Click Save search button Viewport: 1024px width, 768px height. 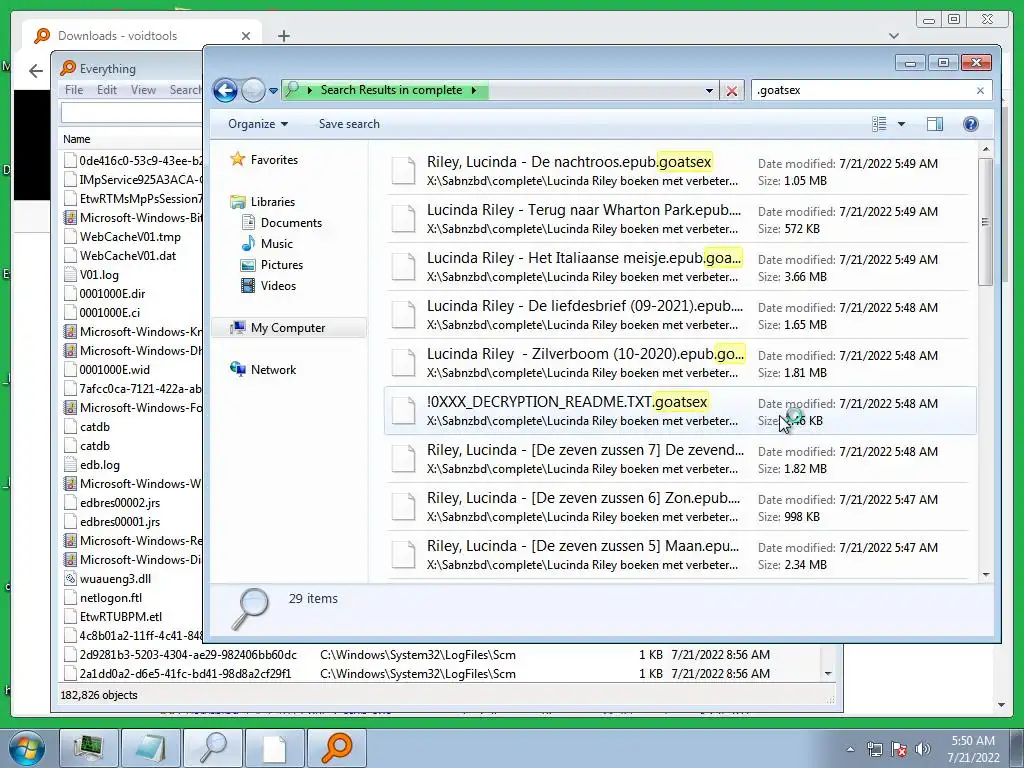(349, 124)
